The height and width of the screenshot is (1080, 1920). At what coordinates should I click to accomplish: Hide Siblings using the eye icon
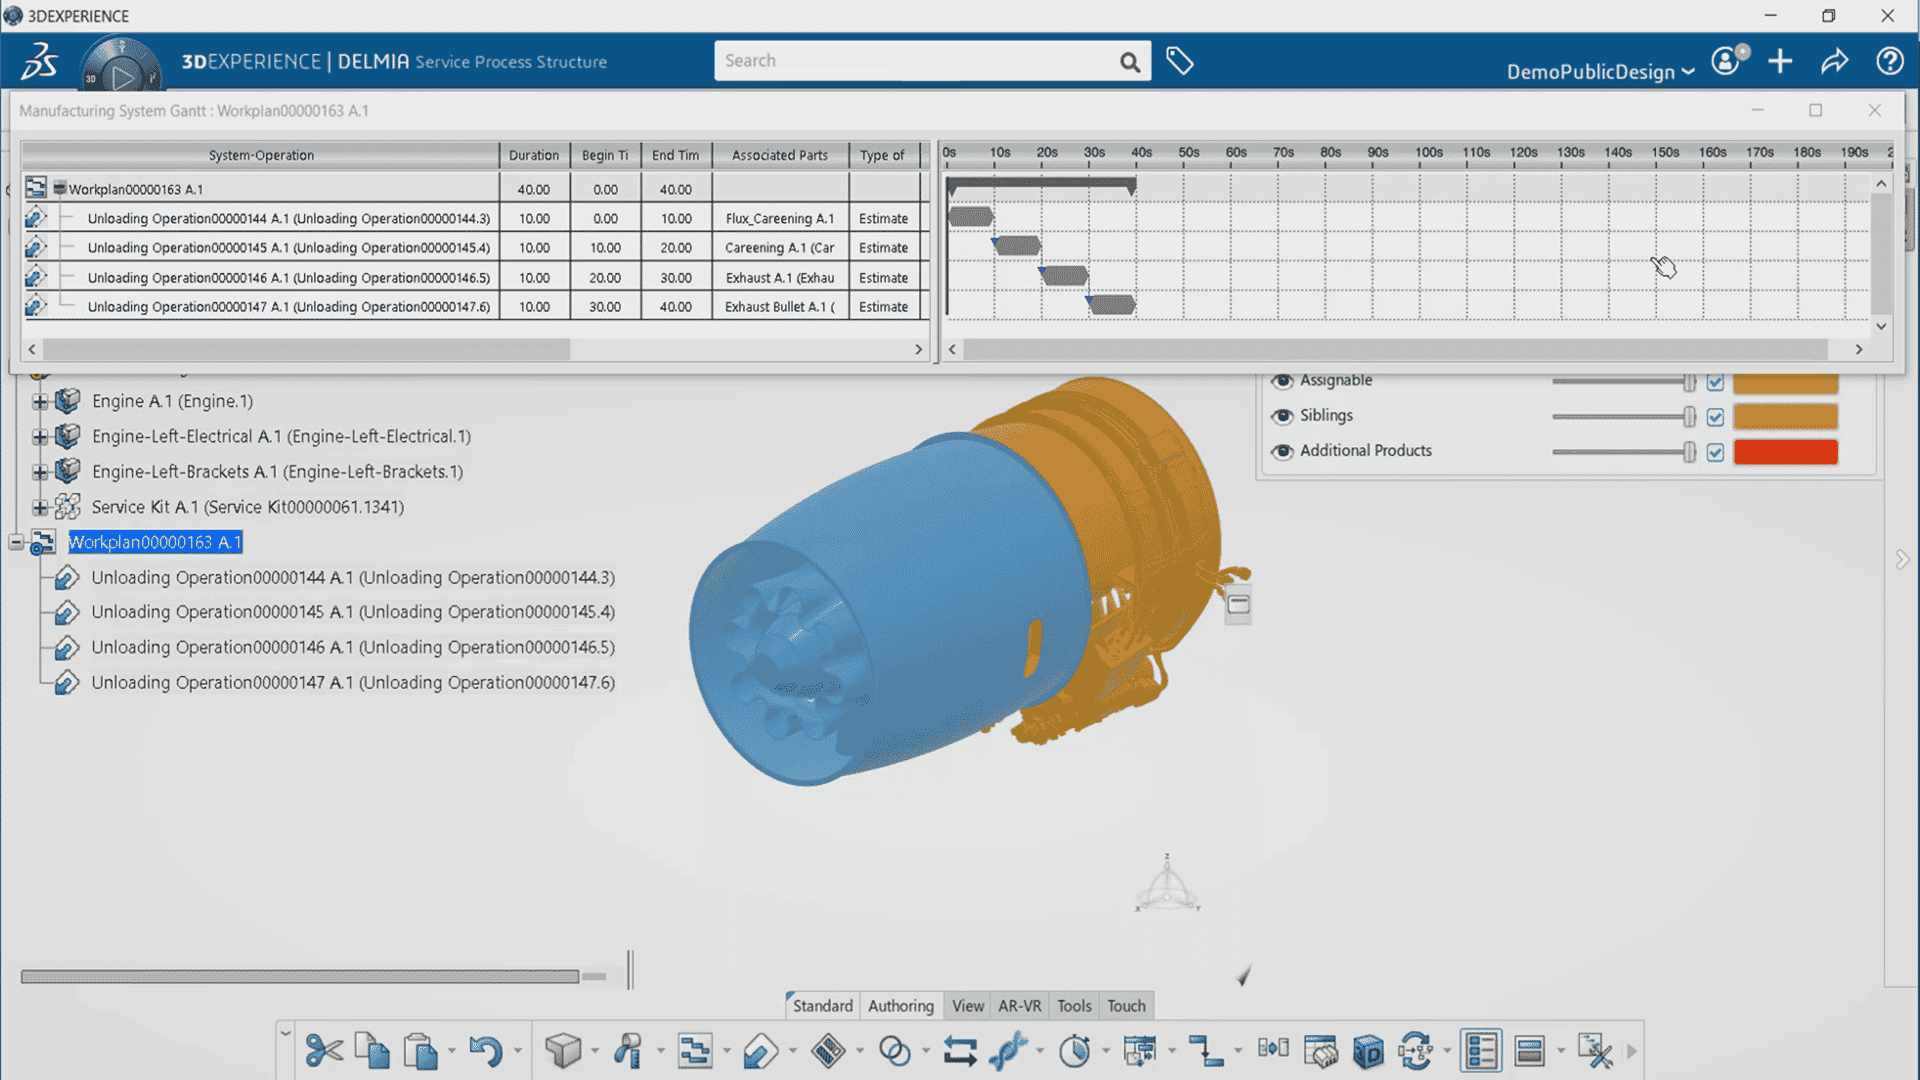coord(1281,416)
